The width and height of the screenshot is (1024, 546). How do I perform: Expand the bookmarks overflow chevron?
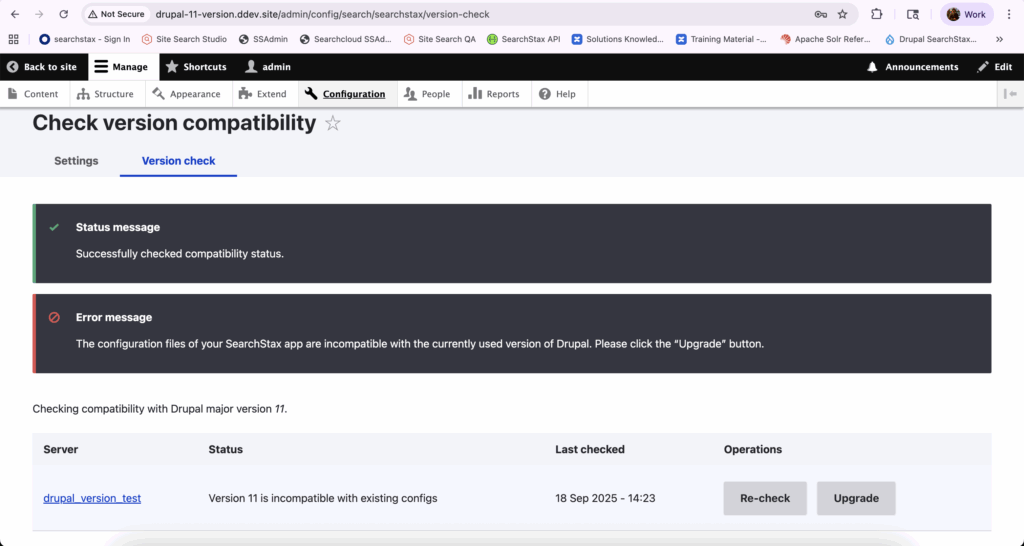999,39
